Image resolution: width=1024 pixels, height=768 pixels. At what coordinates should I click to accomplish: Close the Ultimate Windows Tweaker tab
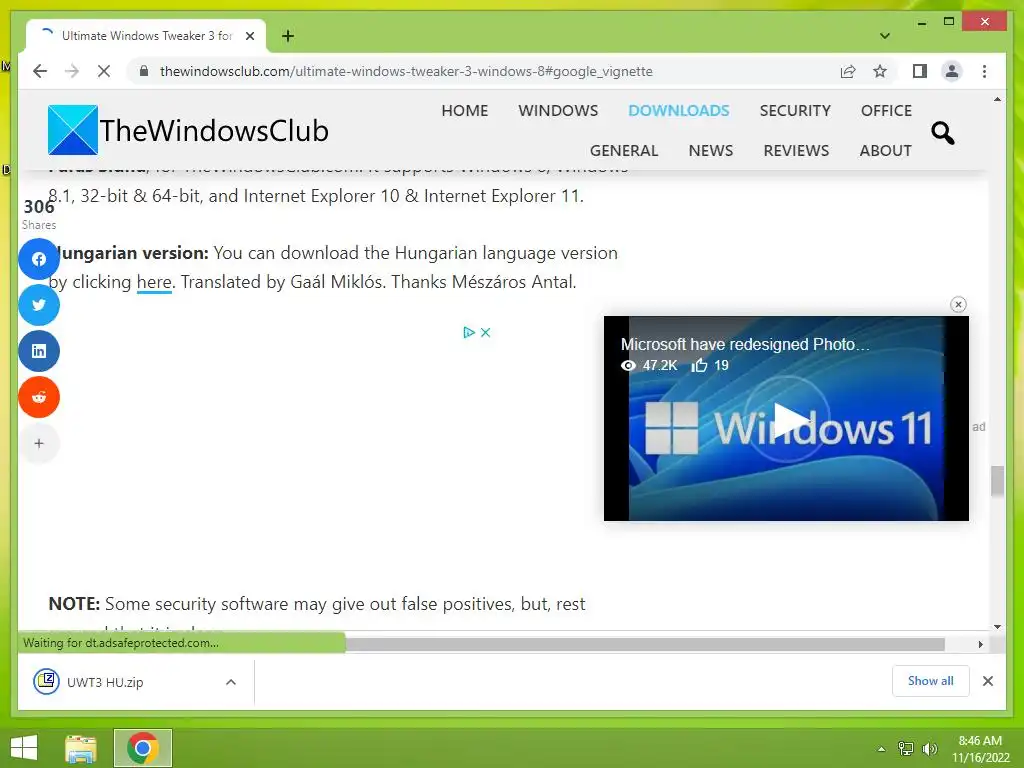click(250, 36)
